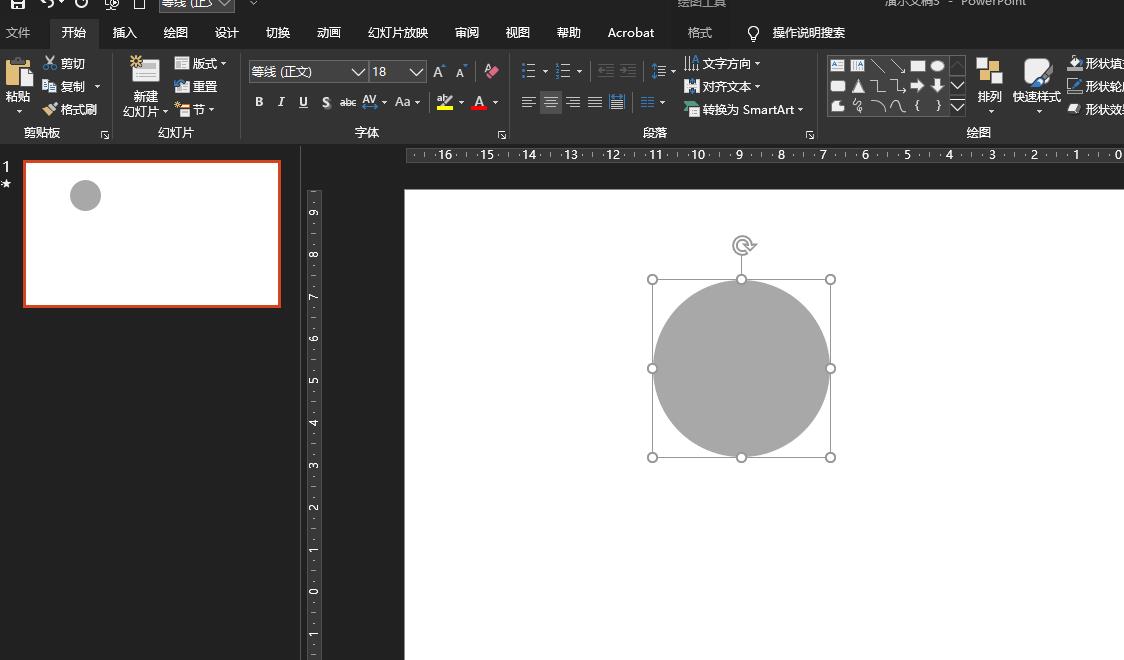Click the Increase Font Size icon
The image size is (1124, 660).
tap(439, 71)
